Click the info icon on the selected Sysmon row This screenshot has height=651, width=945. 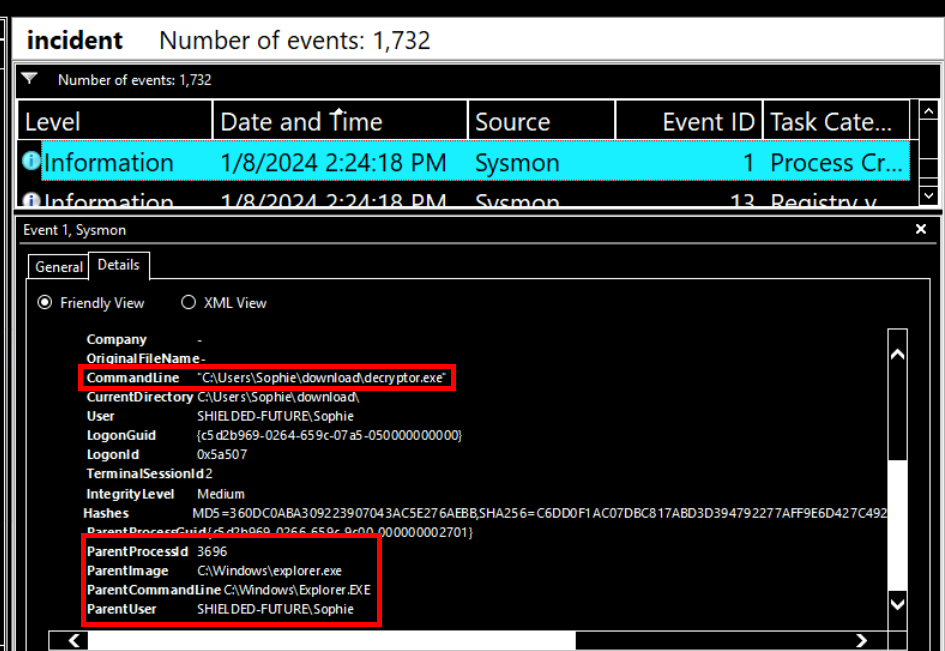(31, 162)
